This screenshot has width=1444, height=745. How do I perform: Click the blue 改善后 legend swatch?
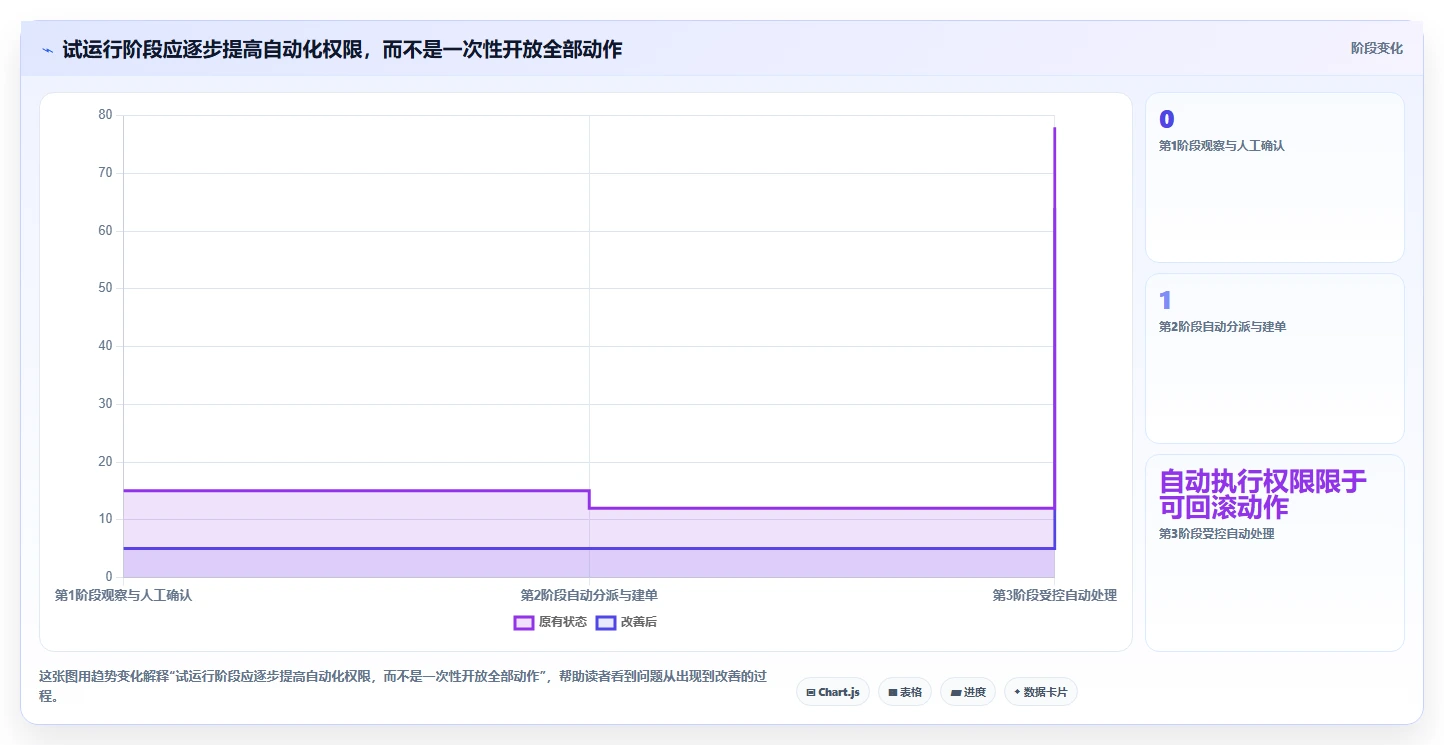pyautogui.click(x=606, y=622)
